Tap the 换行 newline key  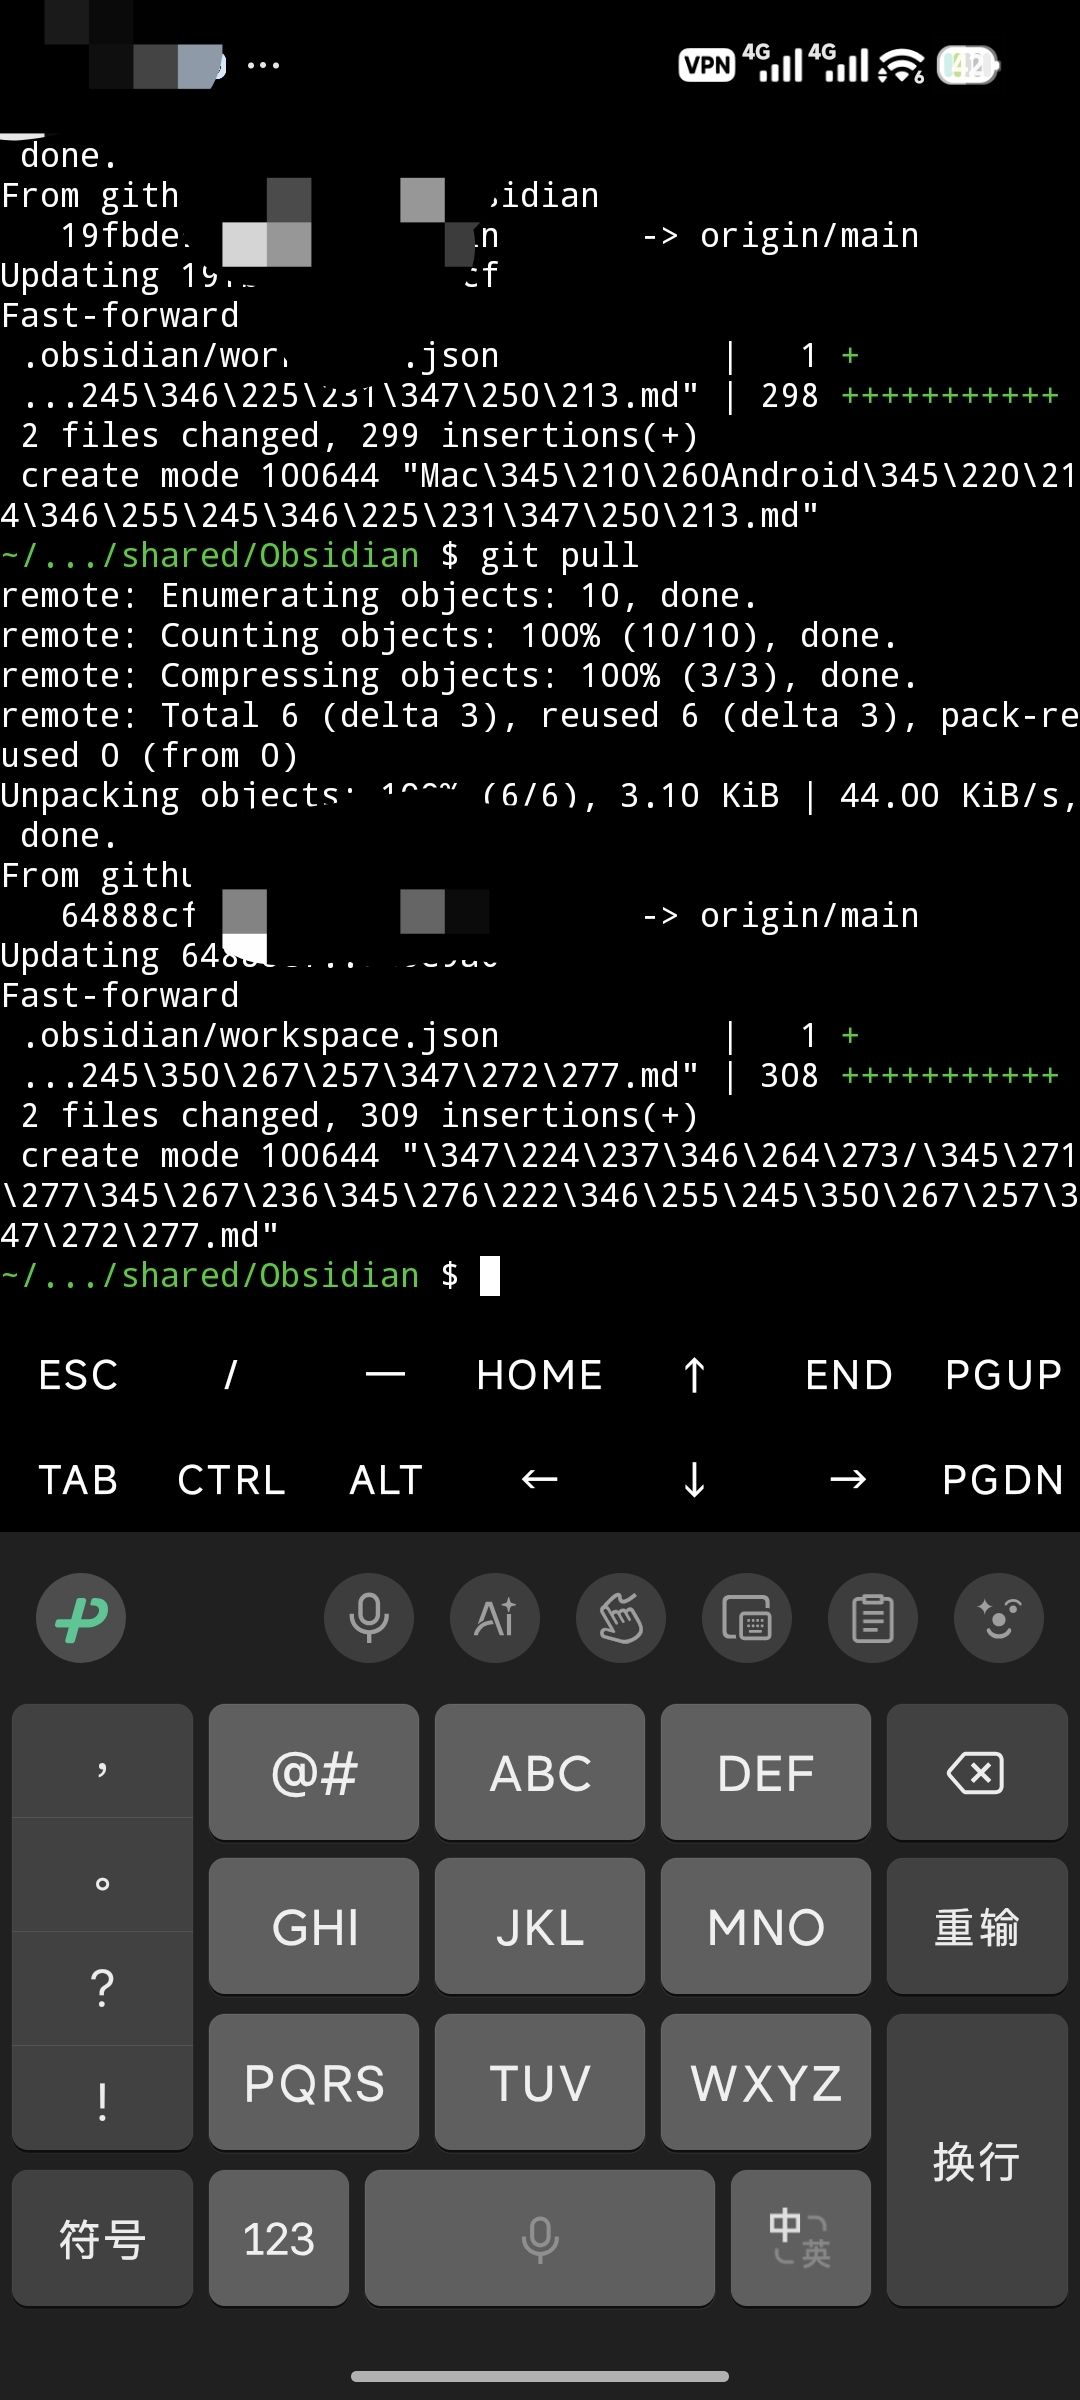(977, 2160)
